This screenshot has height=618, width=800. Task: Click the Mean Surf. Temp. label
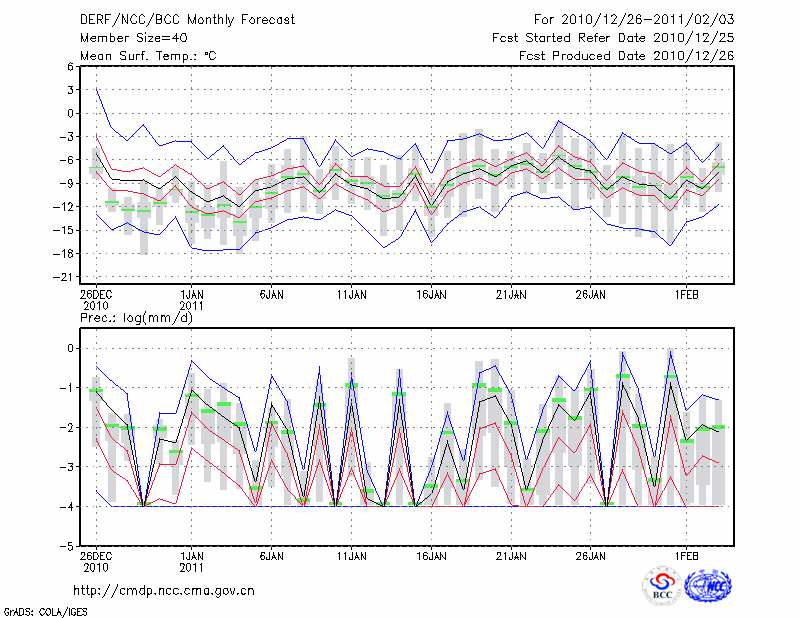tap(148, 56)
